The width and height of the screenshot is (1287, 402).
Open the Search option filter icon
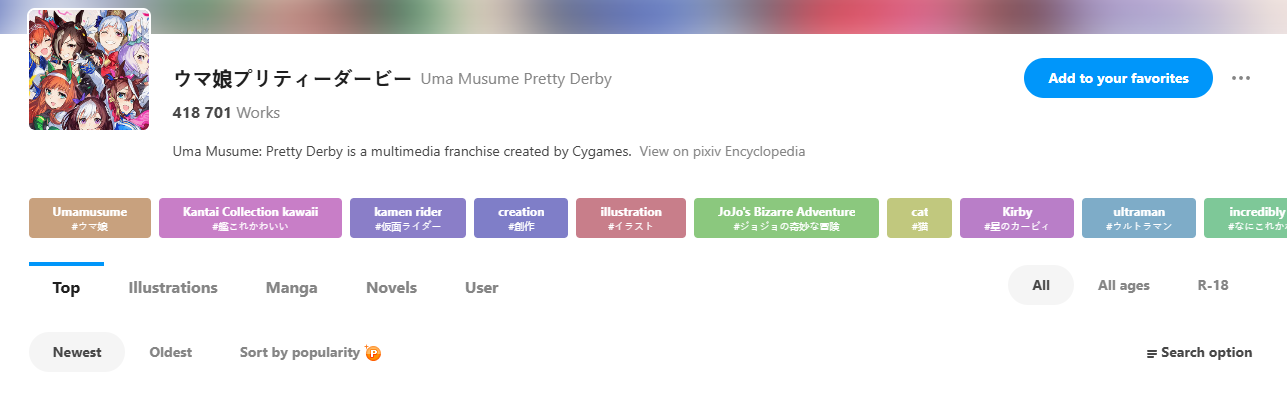pos(1152,353)
